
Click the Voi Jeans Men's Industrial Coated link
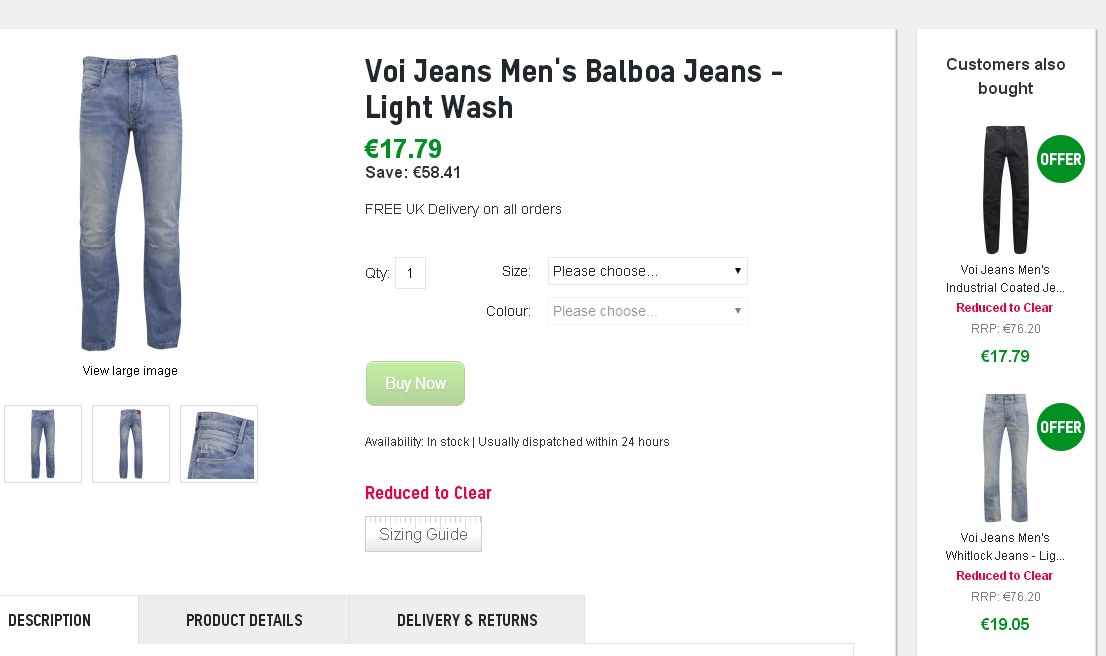click(1005, 279)
